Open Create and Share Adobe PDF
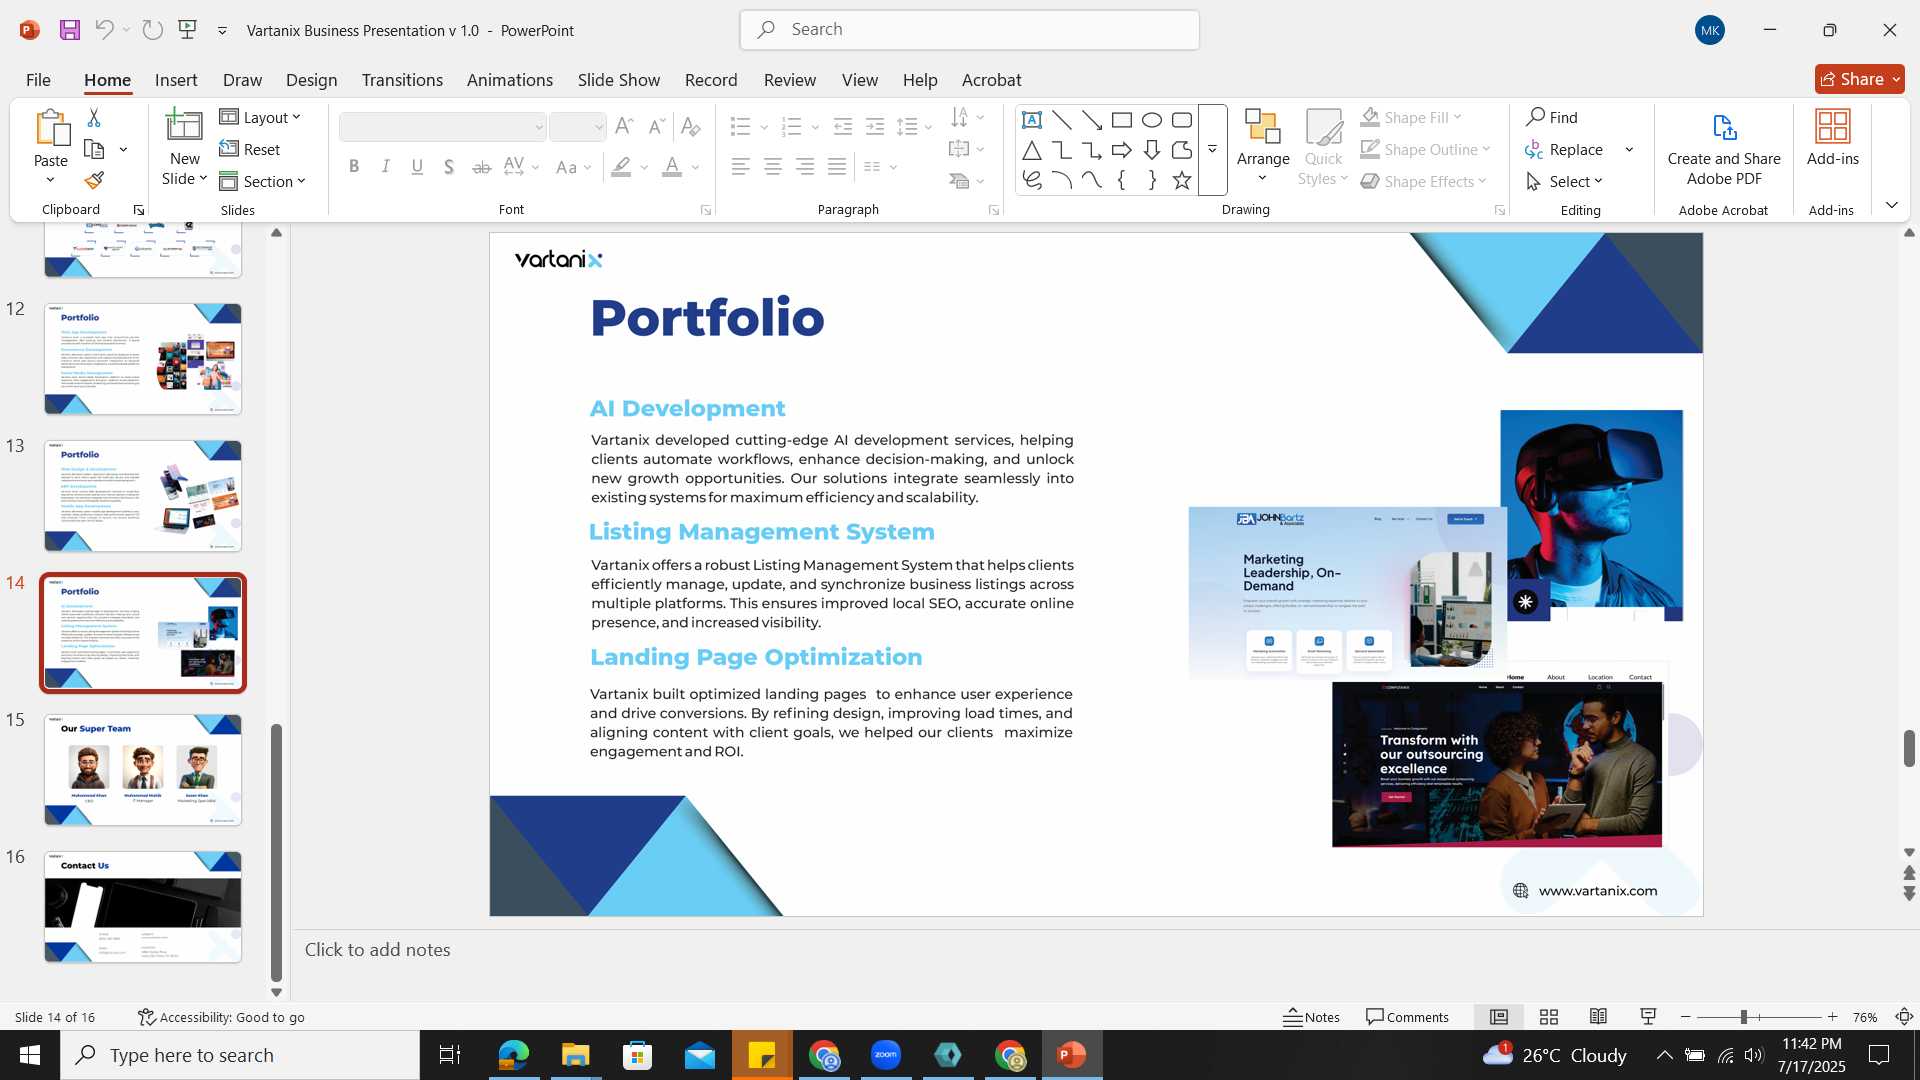This screenshot has height=1080, width=1920. [x=1724, y=149]
